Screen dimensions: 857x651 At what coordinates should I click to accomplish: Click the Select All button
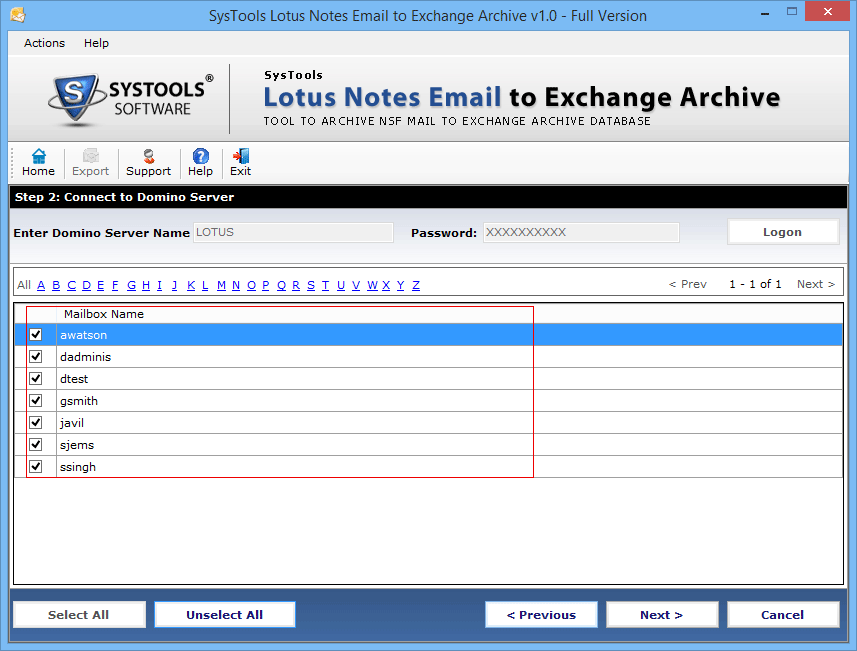point(79,614)
